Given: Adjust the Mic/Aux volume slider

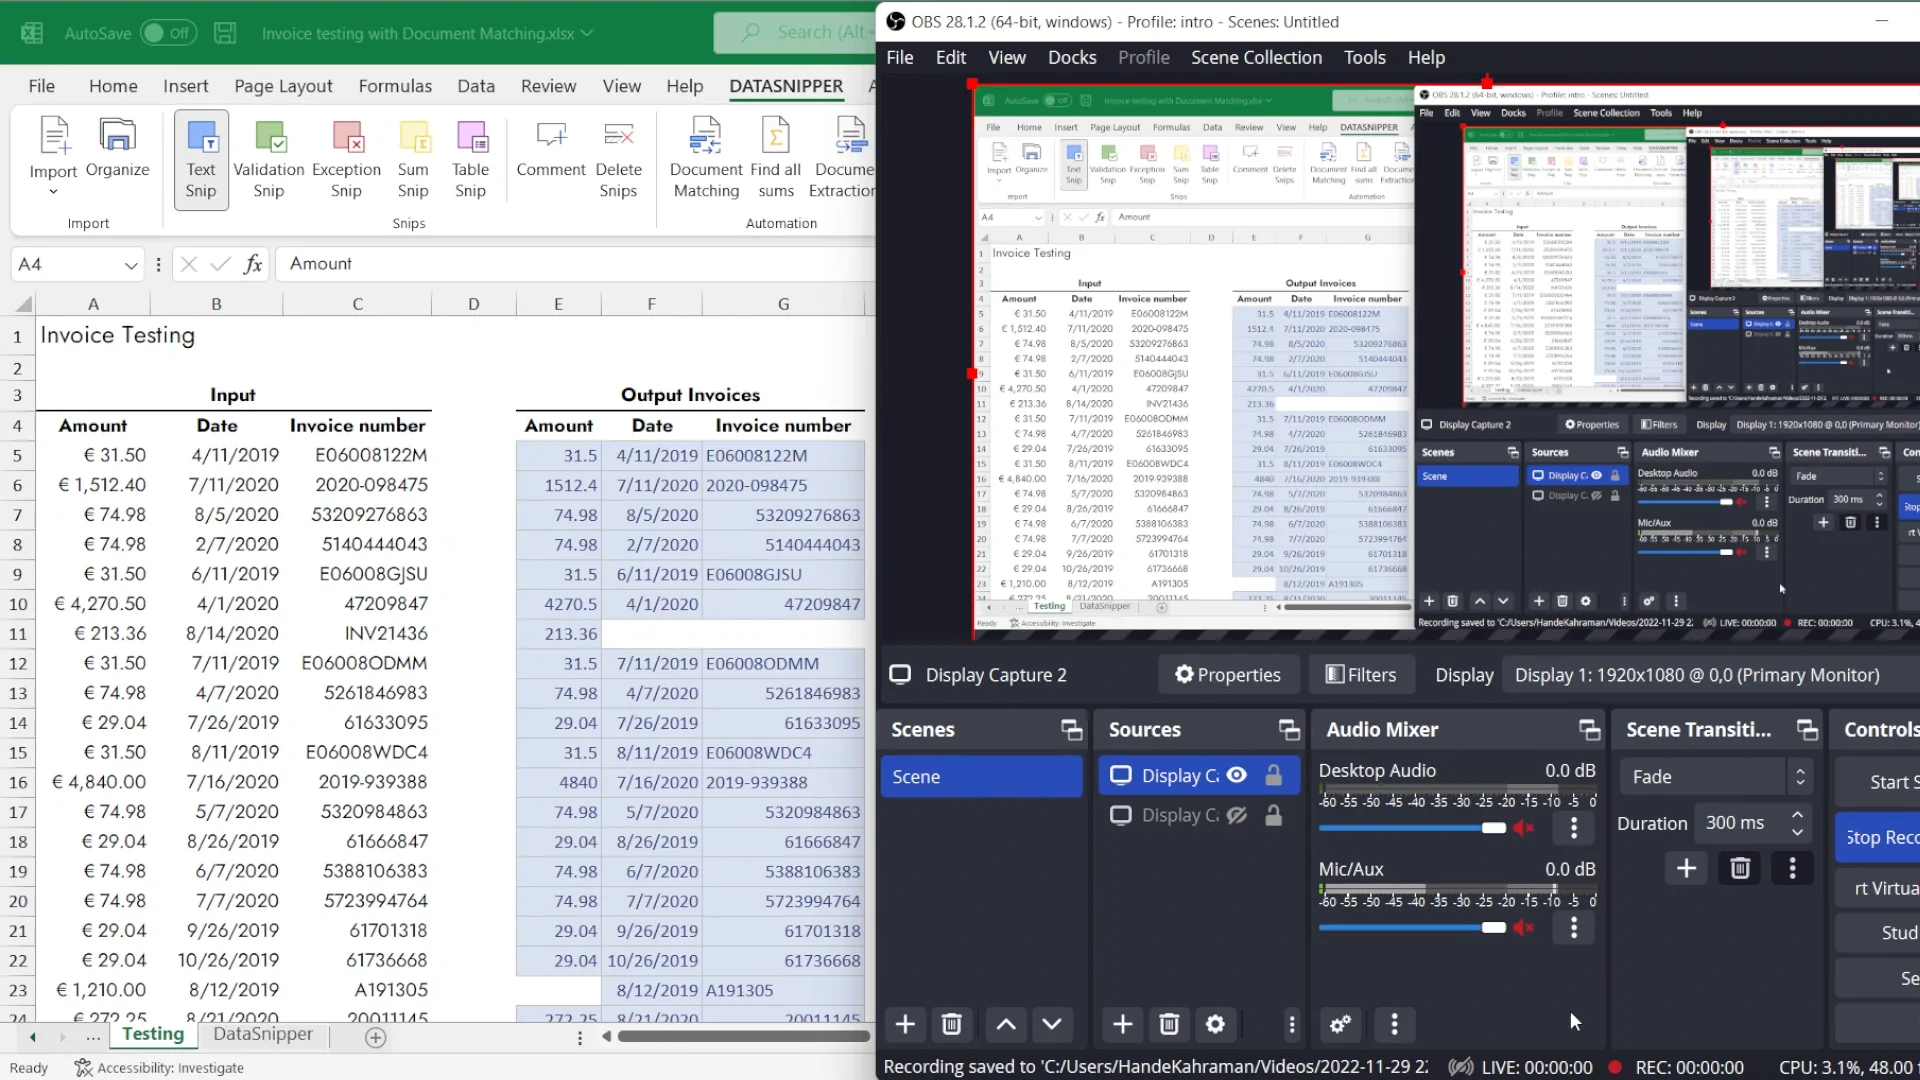Looking at the screenshot, I should coord(1493,928).
